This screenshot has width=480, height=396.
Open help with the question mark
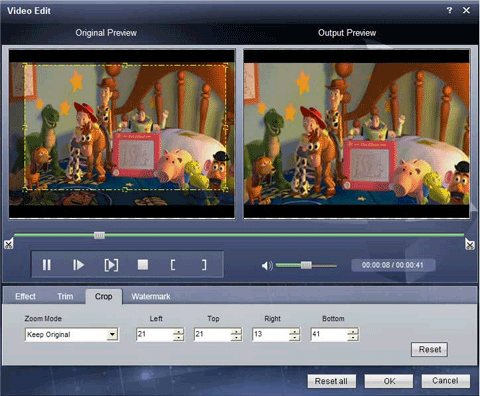(x=450, y=10)
